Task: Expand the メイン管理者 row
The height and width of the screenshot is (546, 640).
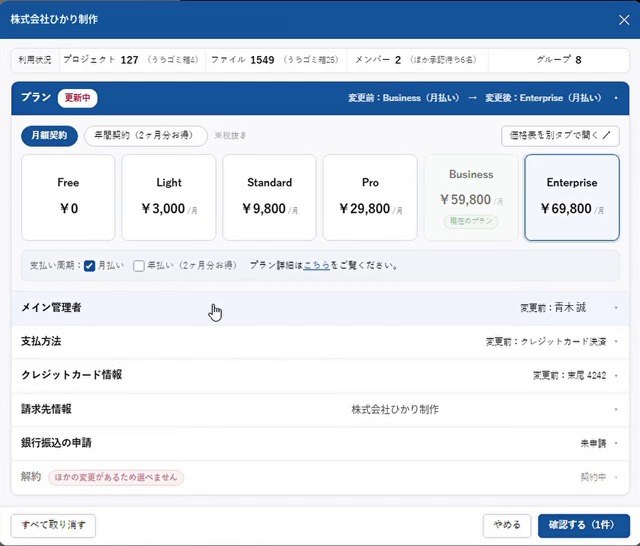Action: (320, 308)
